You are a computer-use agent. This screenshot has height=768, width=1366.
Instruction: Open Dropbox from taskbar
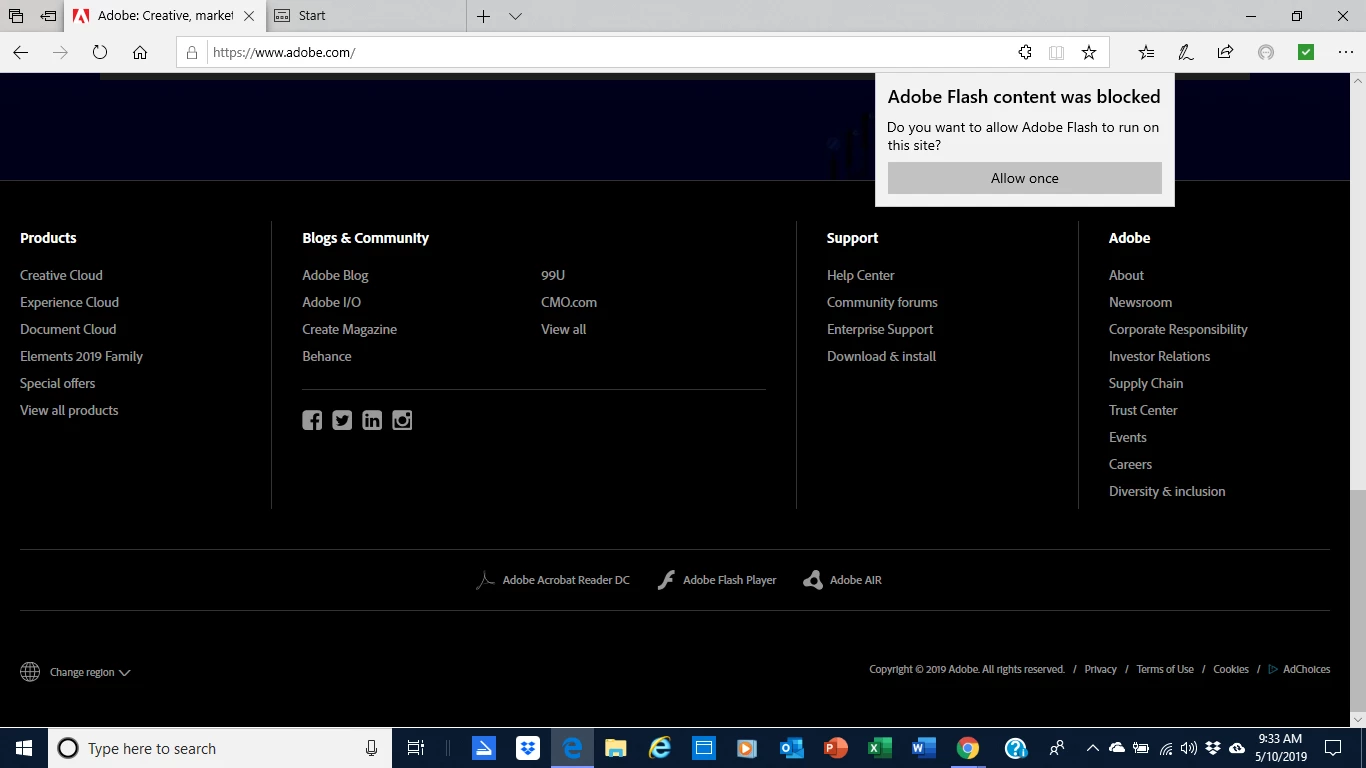pos(528,748)
